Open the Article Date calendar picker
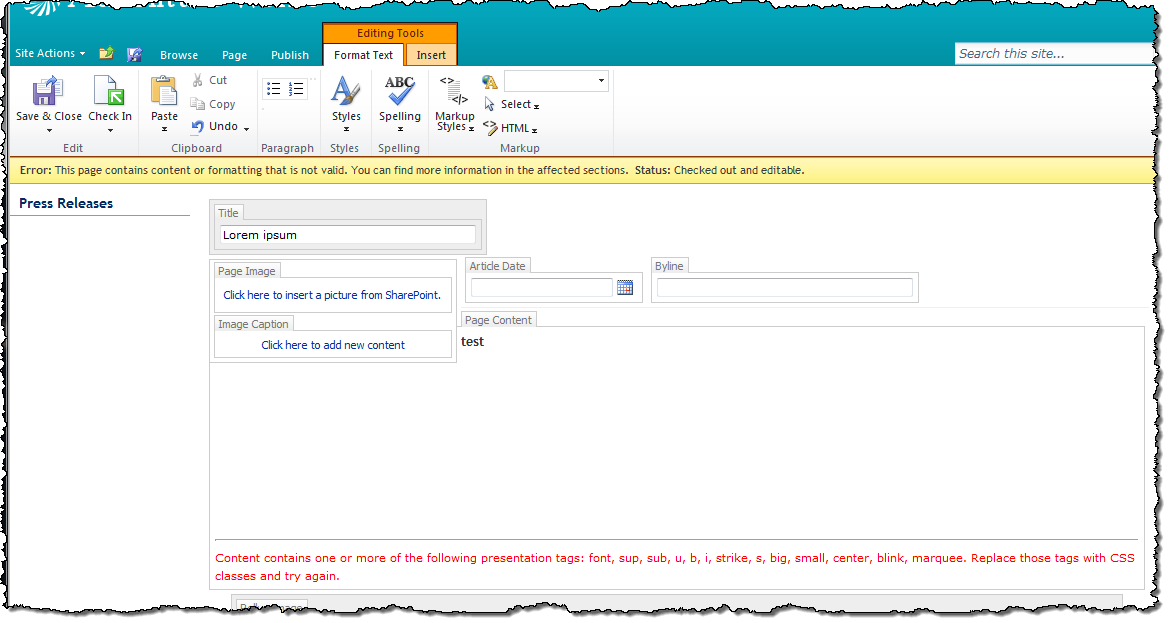1170x623 pixels. click(625, 287)
